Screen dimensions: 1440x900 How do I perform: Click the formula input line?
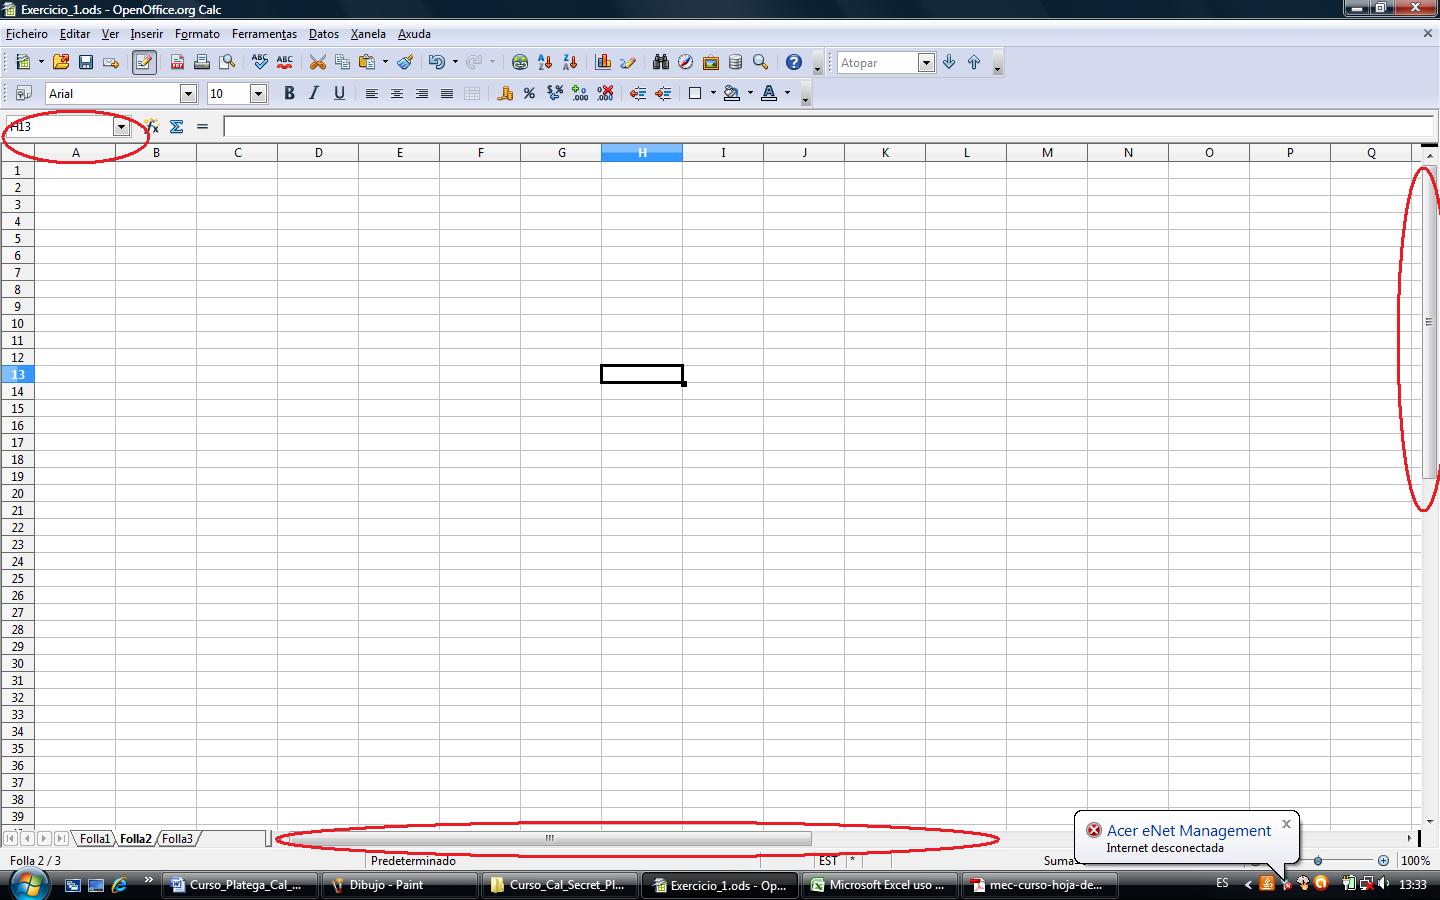pos(828,127)
